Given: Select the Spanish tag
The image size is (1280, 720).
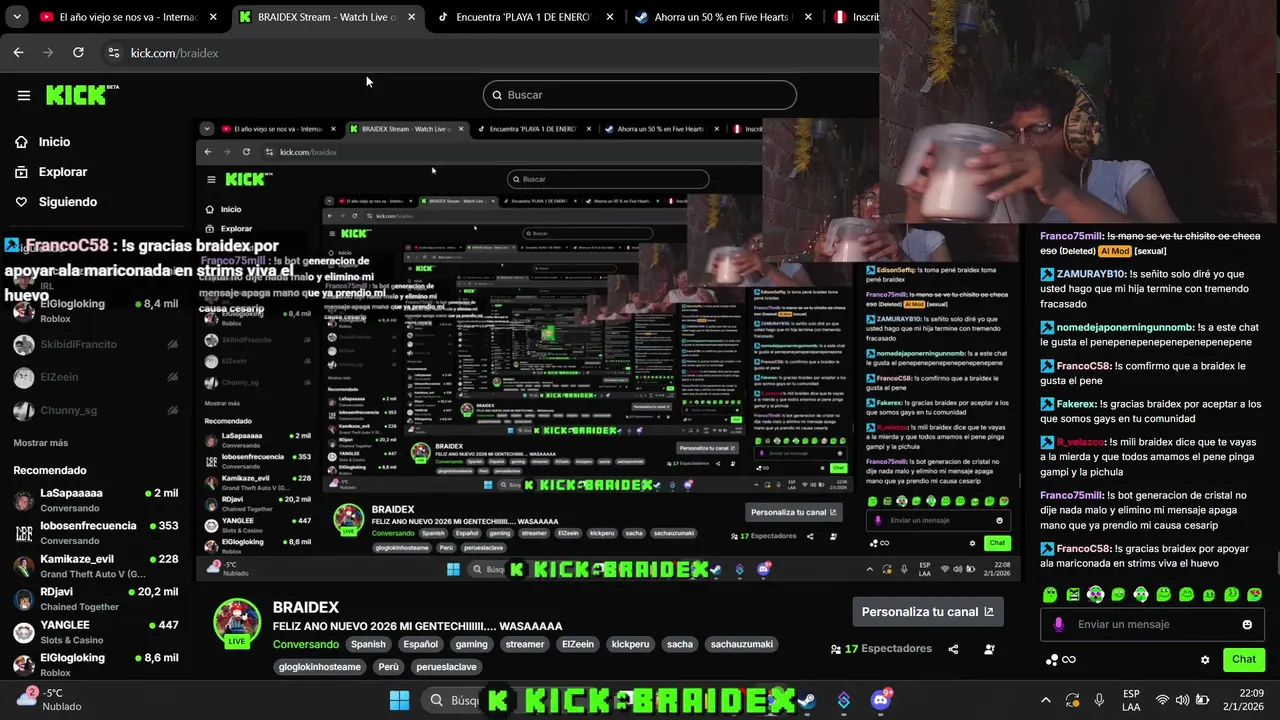Looking at the screenshot, I should (368, 645).
